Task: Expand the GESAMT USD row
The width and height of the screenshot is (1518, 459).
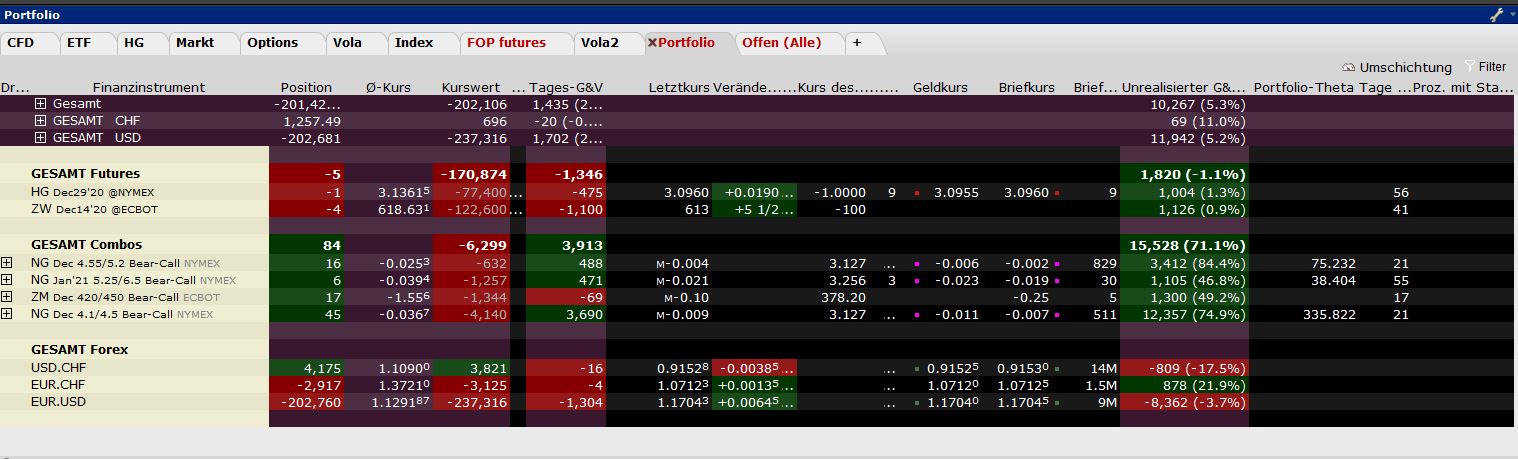Action: click(40, 138)
